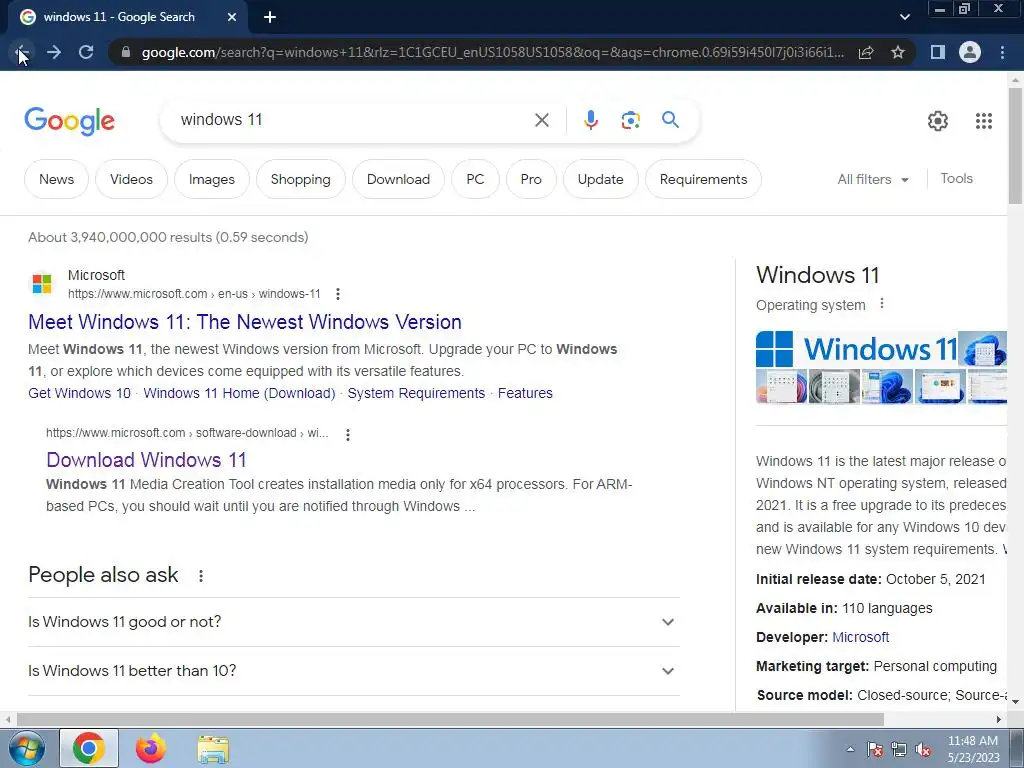The width and height of the screenshot is (1024, 768).
Task: Open the Chrome profile avatar
Action: [x=970, y=52]
